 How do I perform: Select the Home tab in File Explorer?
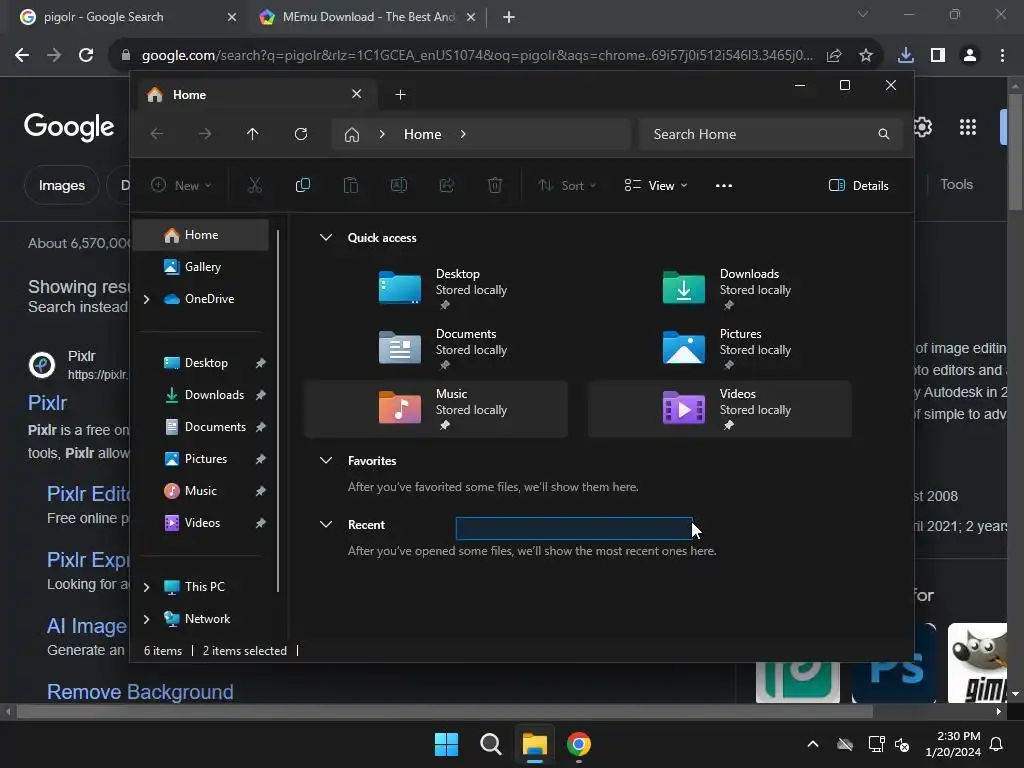tap(255, 95)
